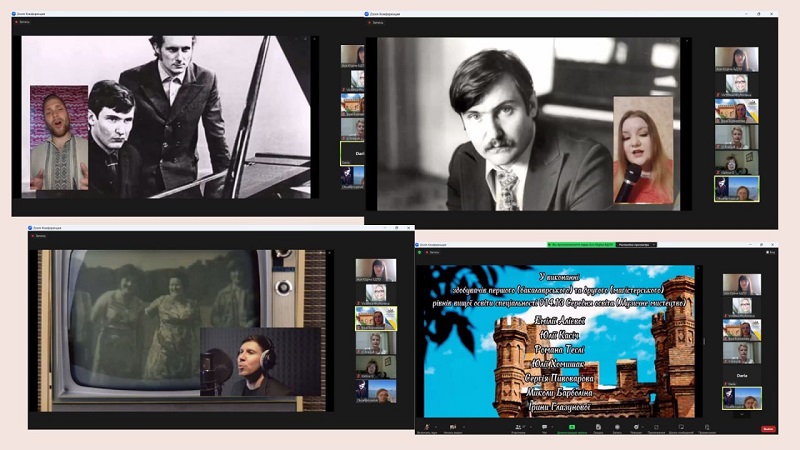This screenshot has height=450, width=800.
Task: Select top participant thumbnail in bottom-right window
Action: tap(742, 284)
